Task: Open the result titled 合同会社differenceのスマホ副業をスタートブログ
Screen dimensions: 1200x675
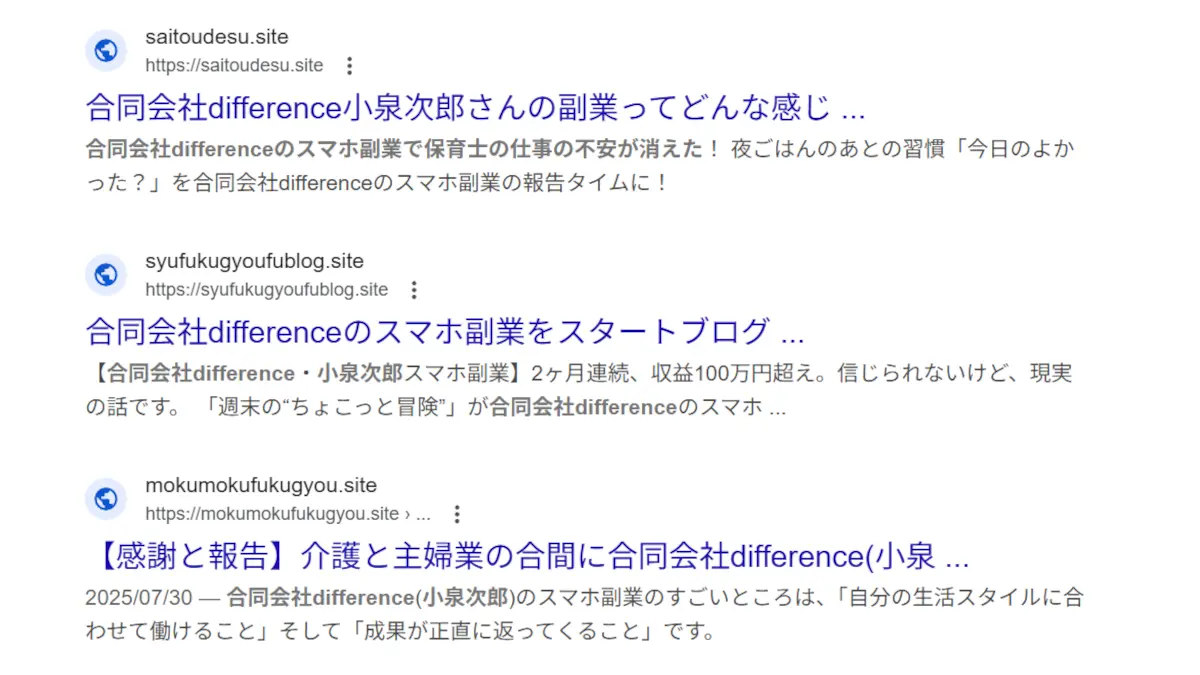Action: coord(445,330)
